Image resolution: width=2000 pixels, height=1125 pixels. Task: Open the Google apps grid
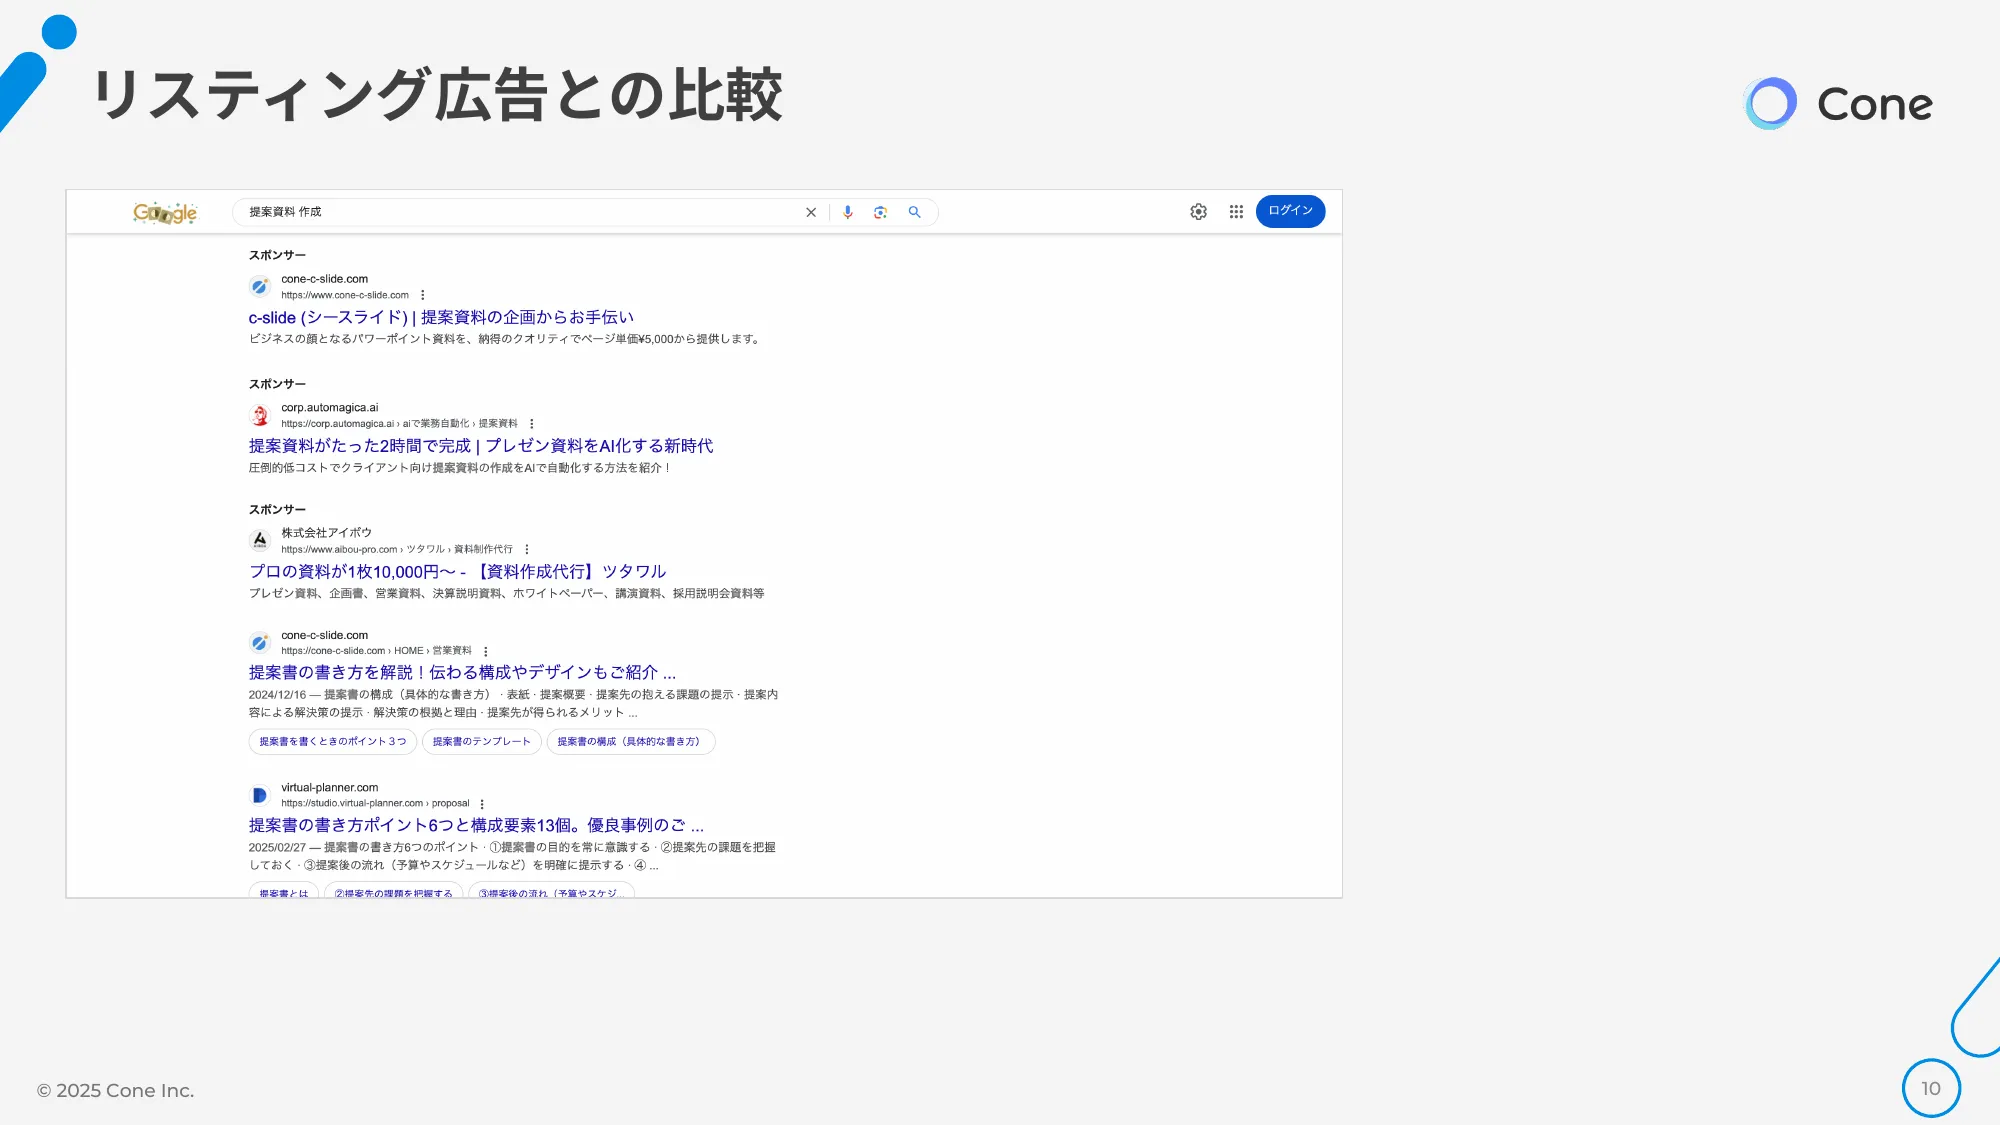coord(1236,212)
